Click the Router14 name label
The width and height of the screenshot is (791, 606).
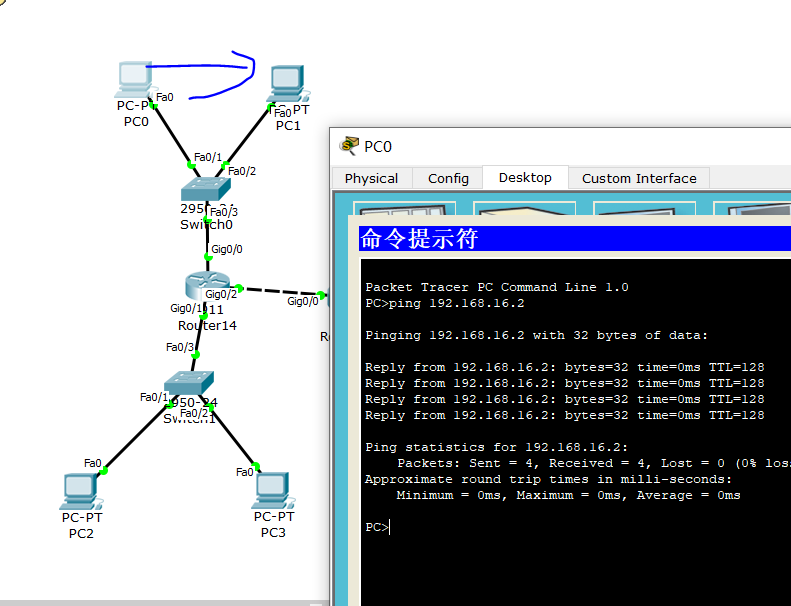tap(207, 325)
